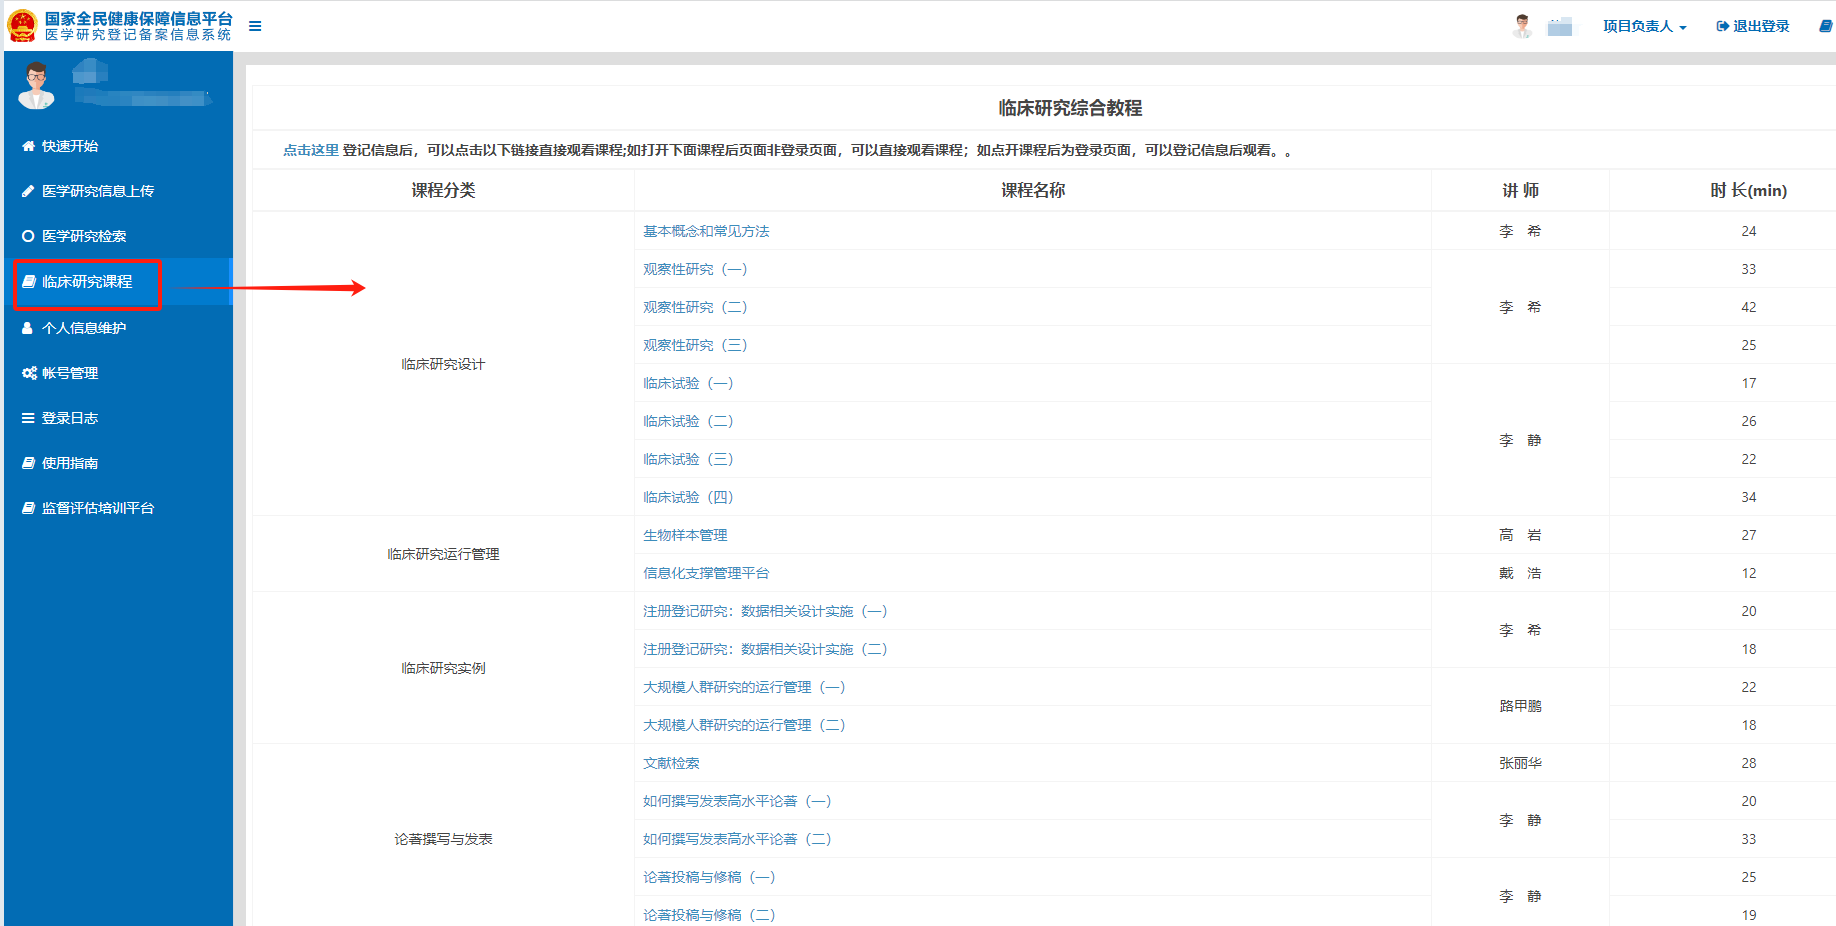The height and width of the screenshot is (926, 1836).
Task: Open course 观察性研究（二）
Action: [695, 307]
